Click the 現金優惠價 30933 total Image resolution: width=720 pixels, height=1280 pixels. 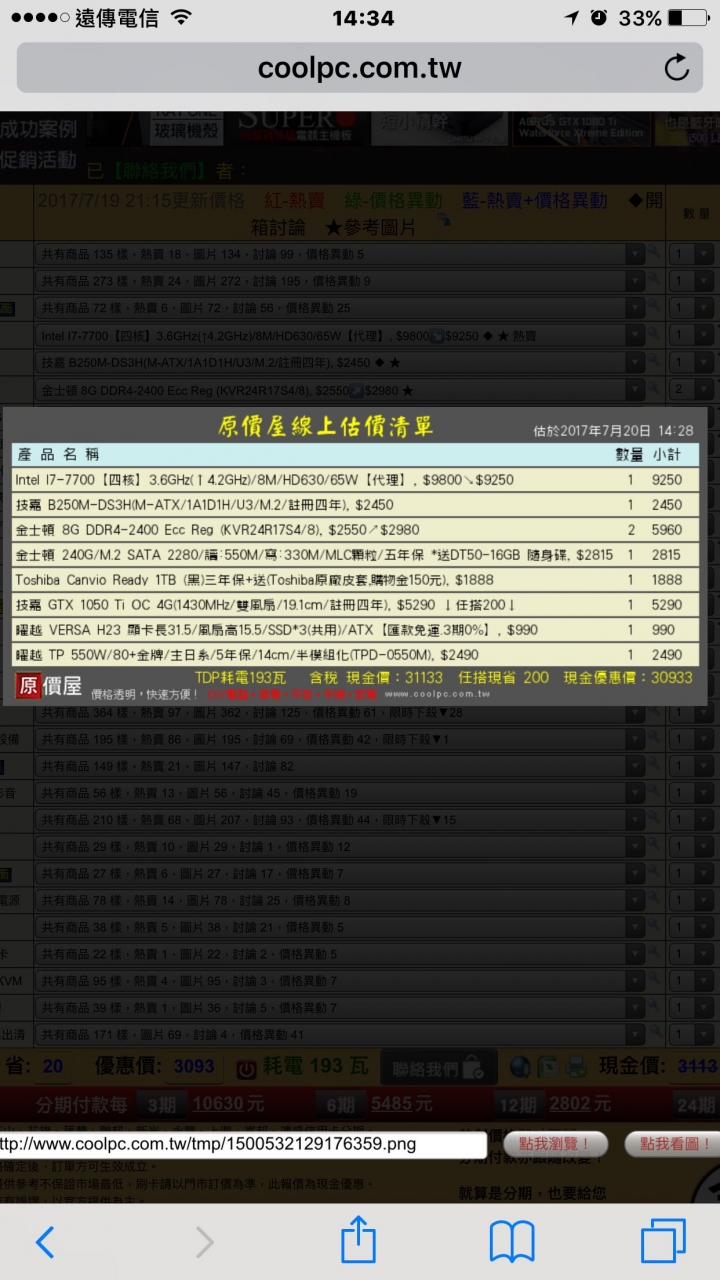[628, 678]
